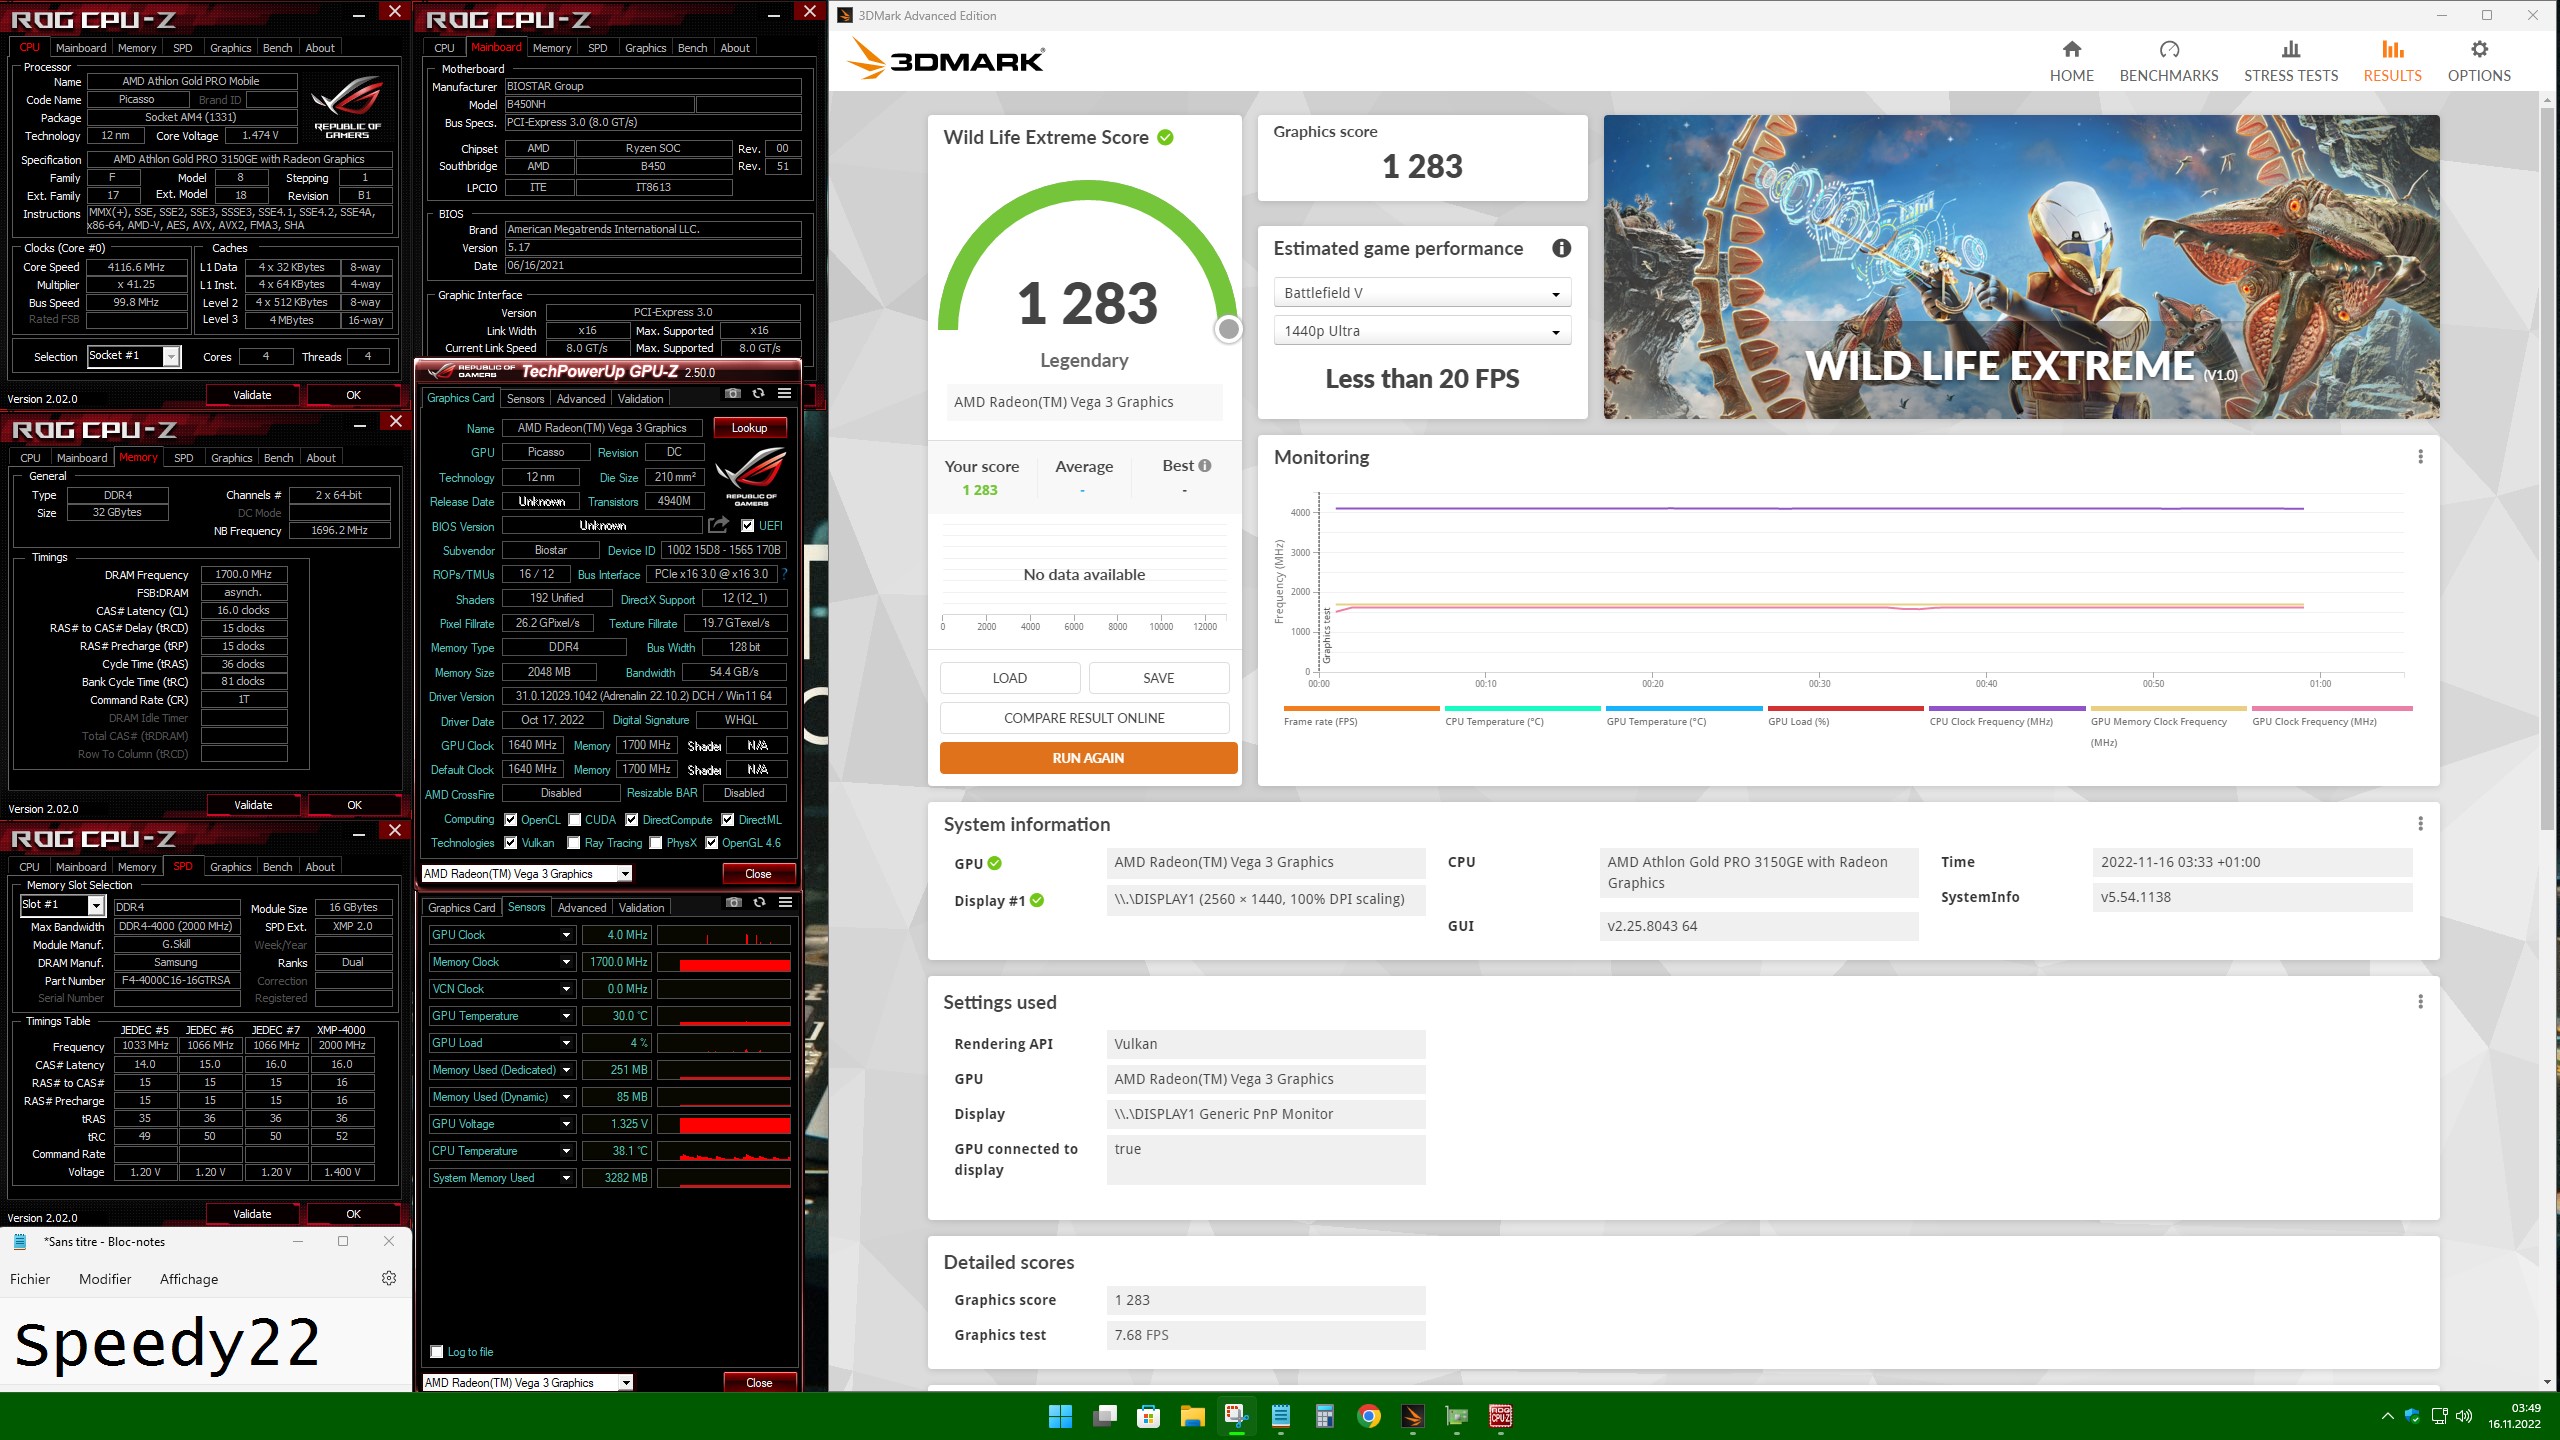This screenshot has height=1440, width=2560.
Task: Toggle the PhysX checkbox
Action: [656, 843]
